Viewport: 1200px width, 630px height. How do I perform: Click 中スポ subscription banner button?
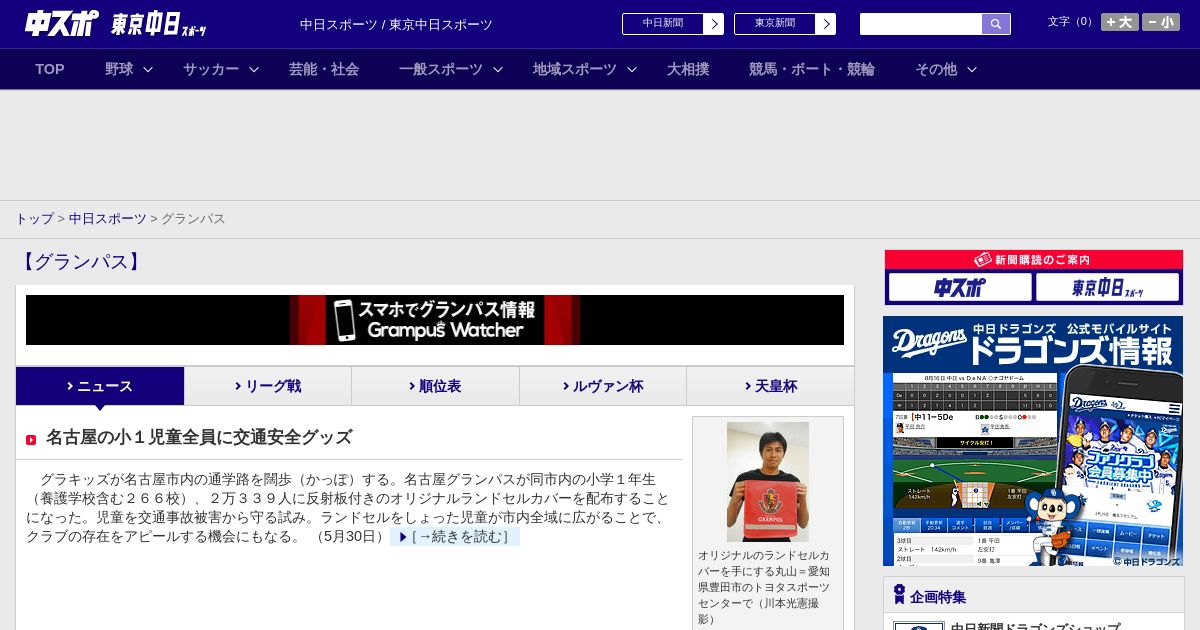point(960,287)
